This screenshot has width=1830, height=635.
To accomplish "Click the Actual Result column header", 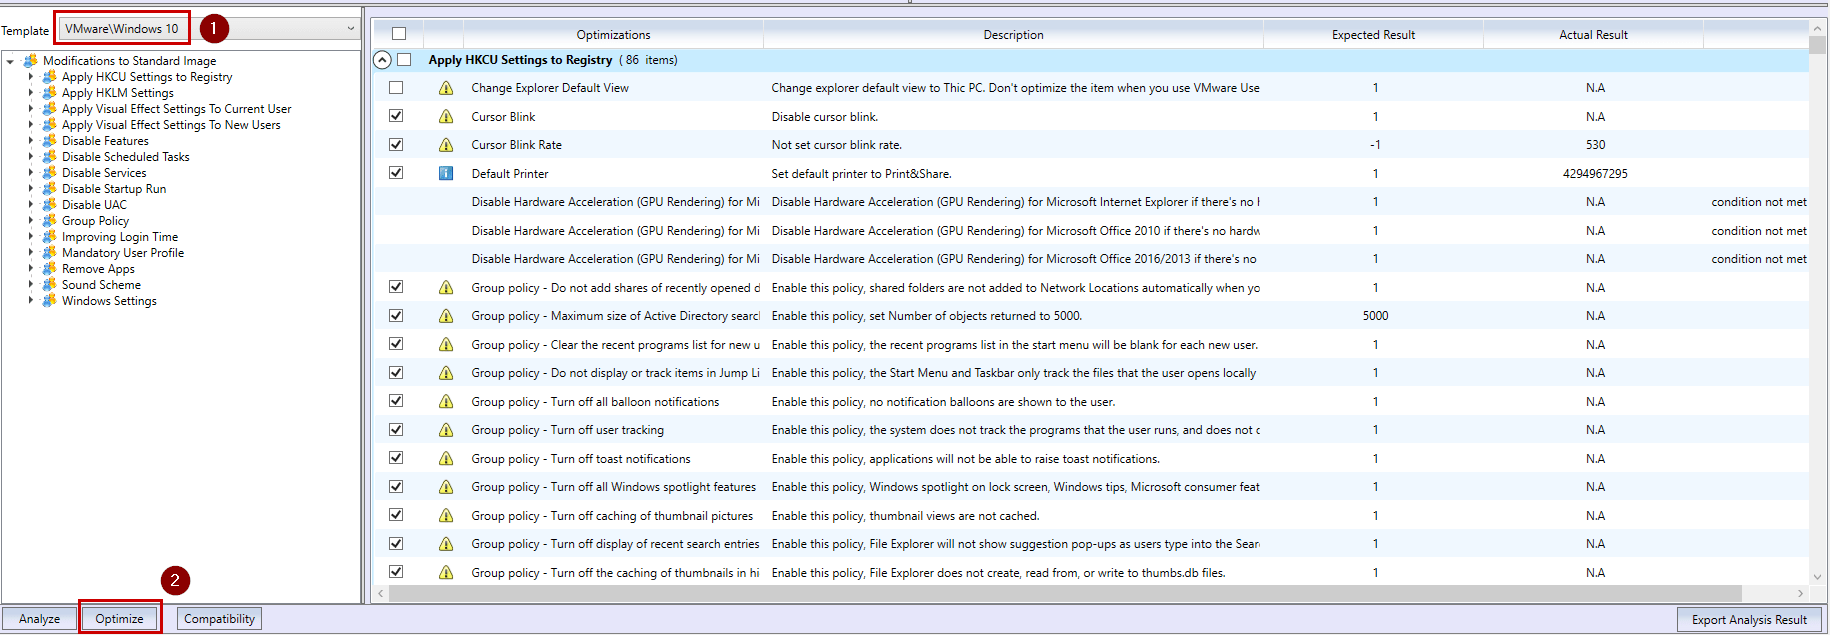I will [1593, 35].
